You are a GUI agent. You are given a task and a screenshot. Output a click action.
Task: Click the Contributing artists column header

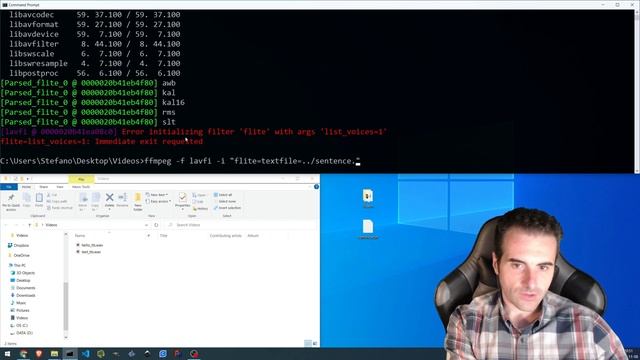coord(226,236)
